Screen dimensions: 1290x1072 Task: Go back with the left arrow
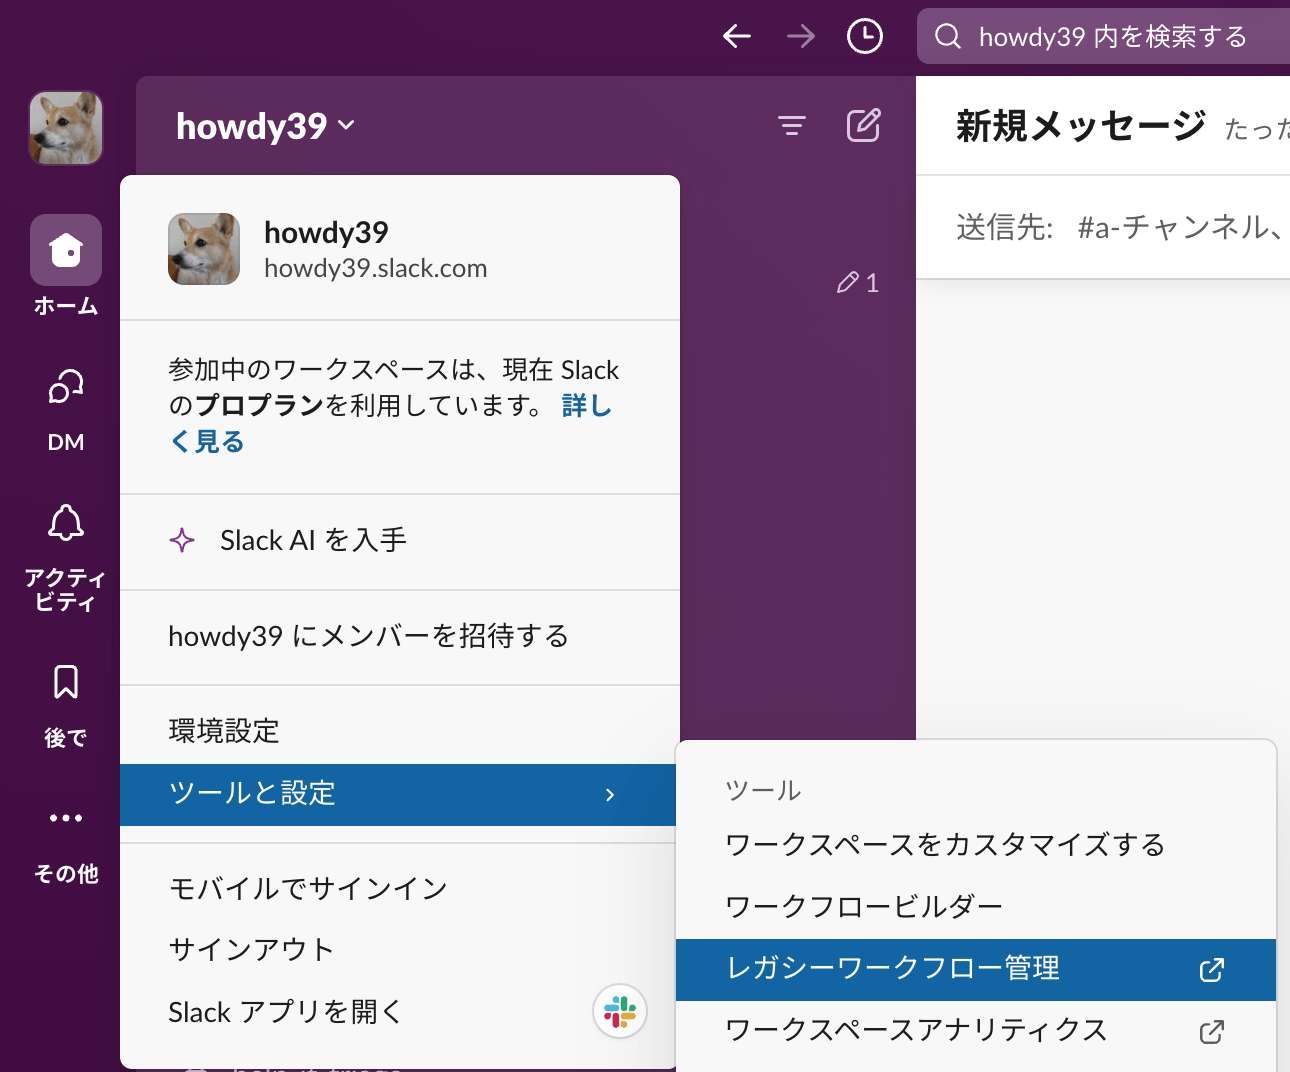(737, 37)
